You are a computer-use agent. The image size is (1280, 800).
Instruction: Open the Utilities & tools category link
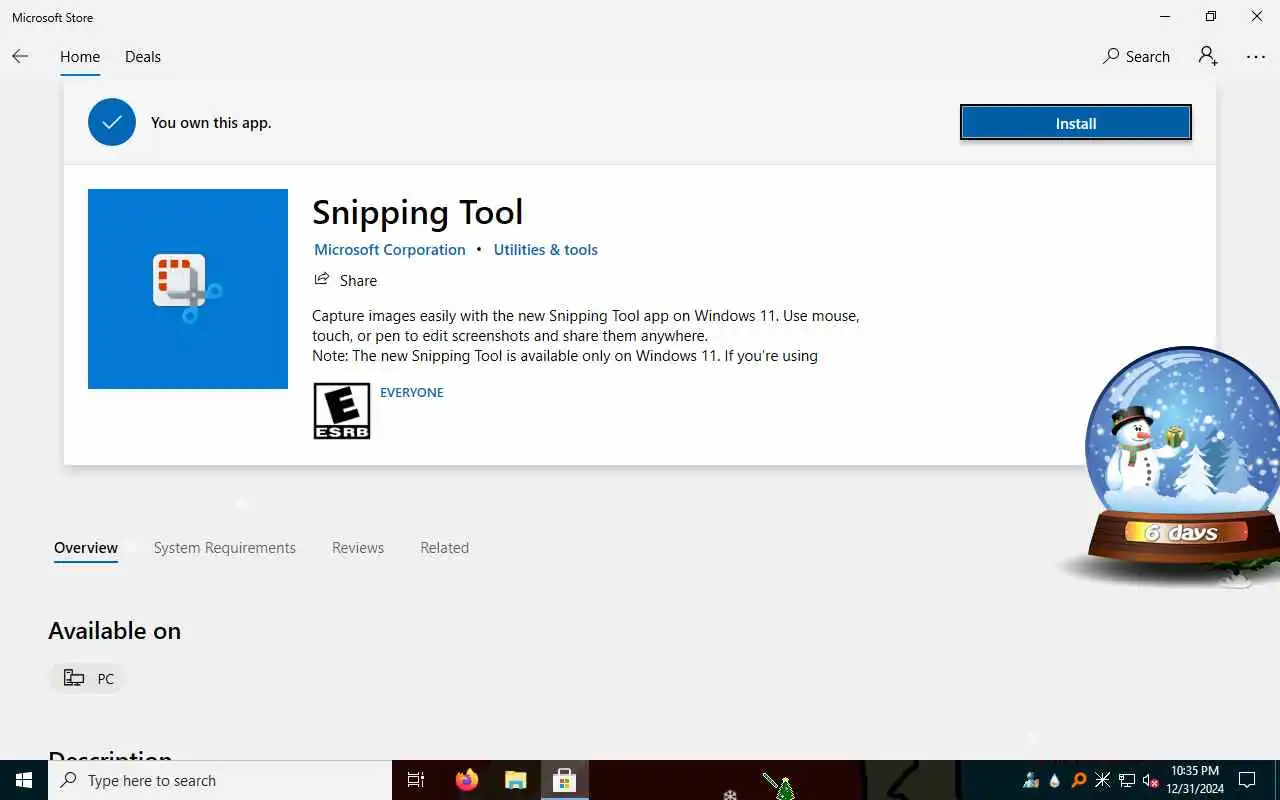[546, 250]
